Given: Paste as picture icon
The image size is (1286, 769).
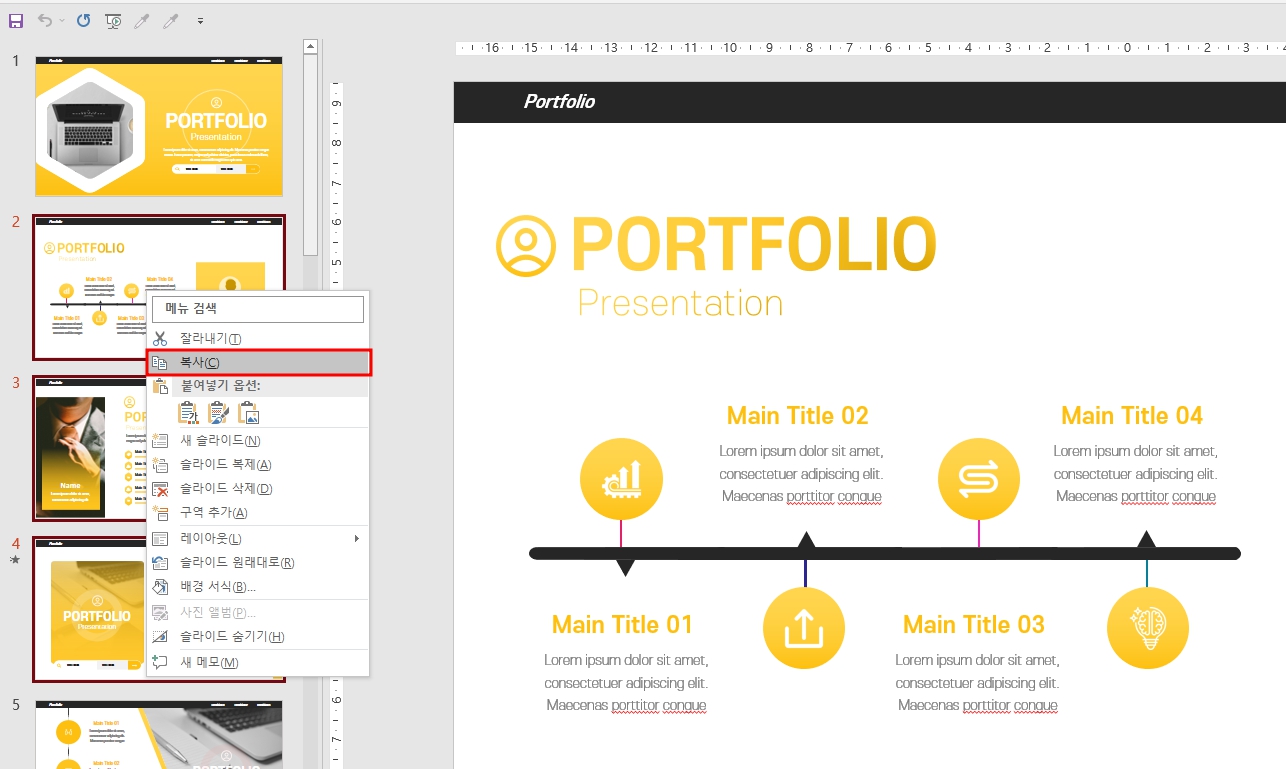Looking at the screenshot, I should click(x=249, y=412).
